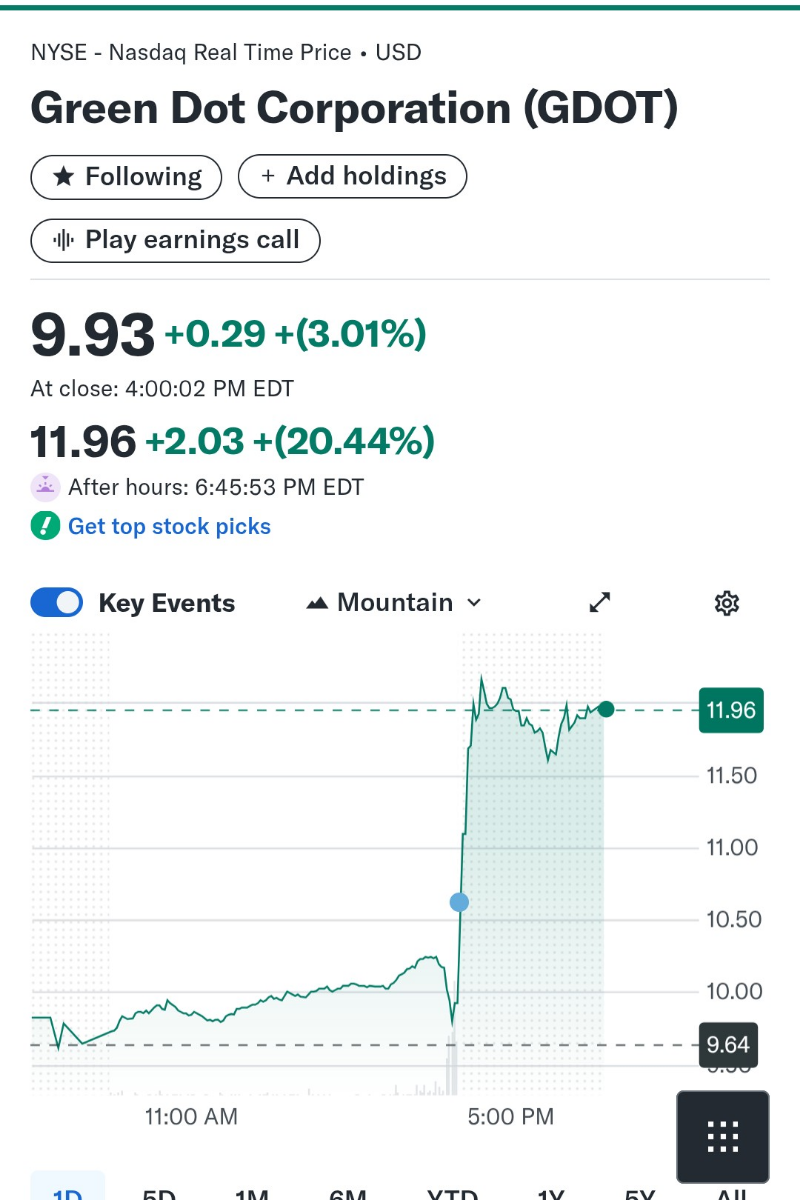Screen dimensions: 800x1200
Task: Click Add holdings button
Action: click(352, 176)
